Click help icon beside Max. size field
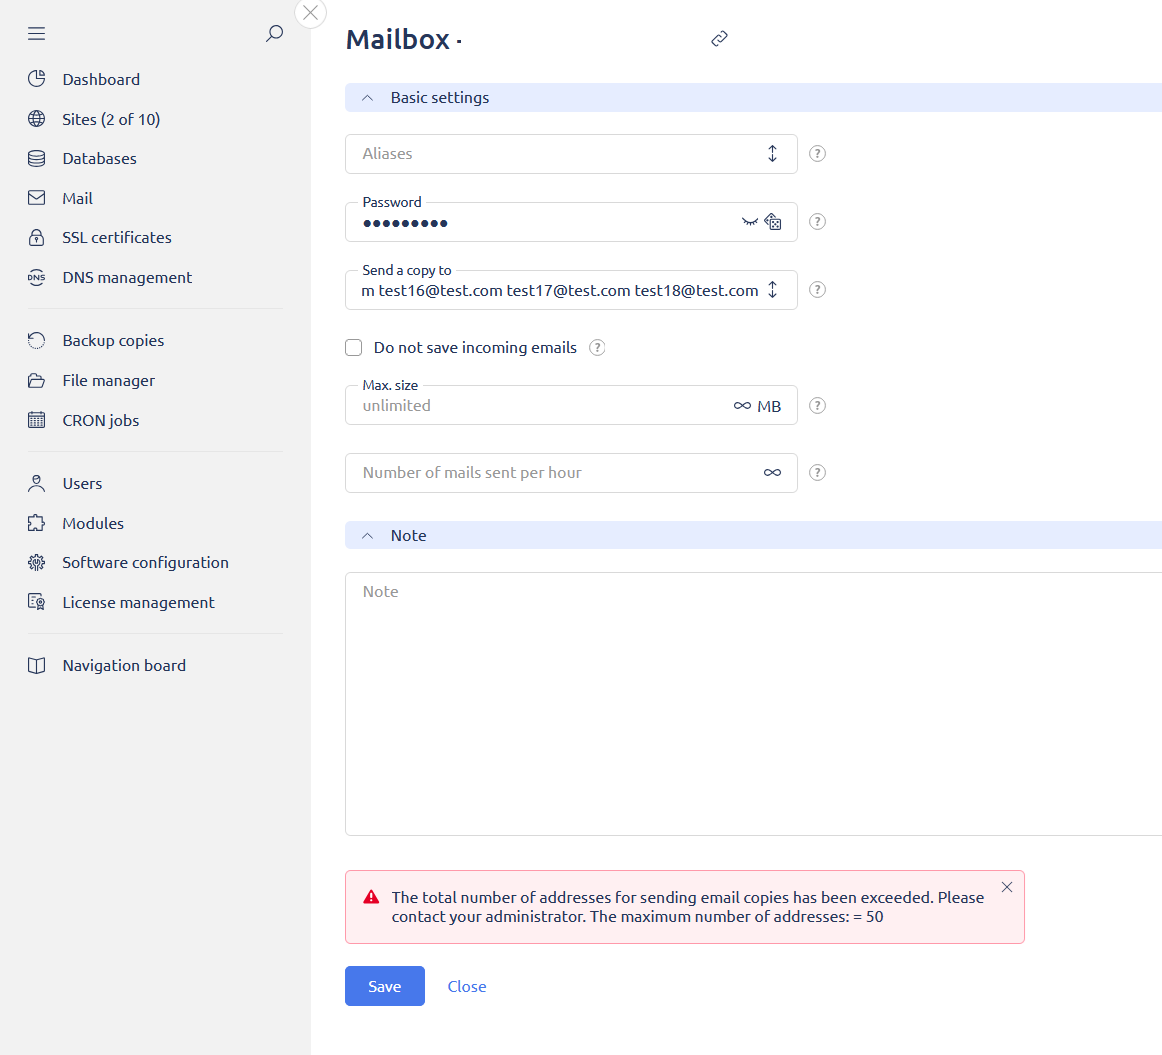The image size is (1162, 1055). pyautogui.click(x=817, y=406)
